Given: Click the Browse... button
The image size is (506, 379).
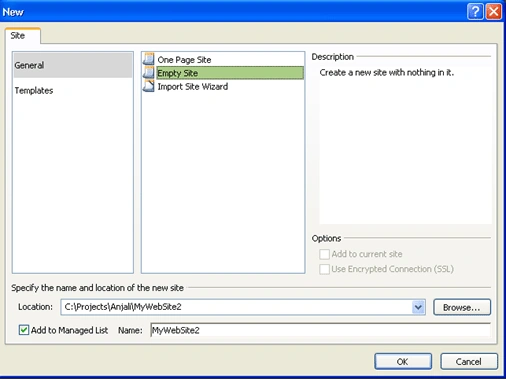Looking at the screenshot, I should [x=462, y=307].
